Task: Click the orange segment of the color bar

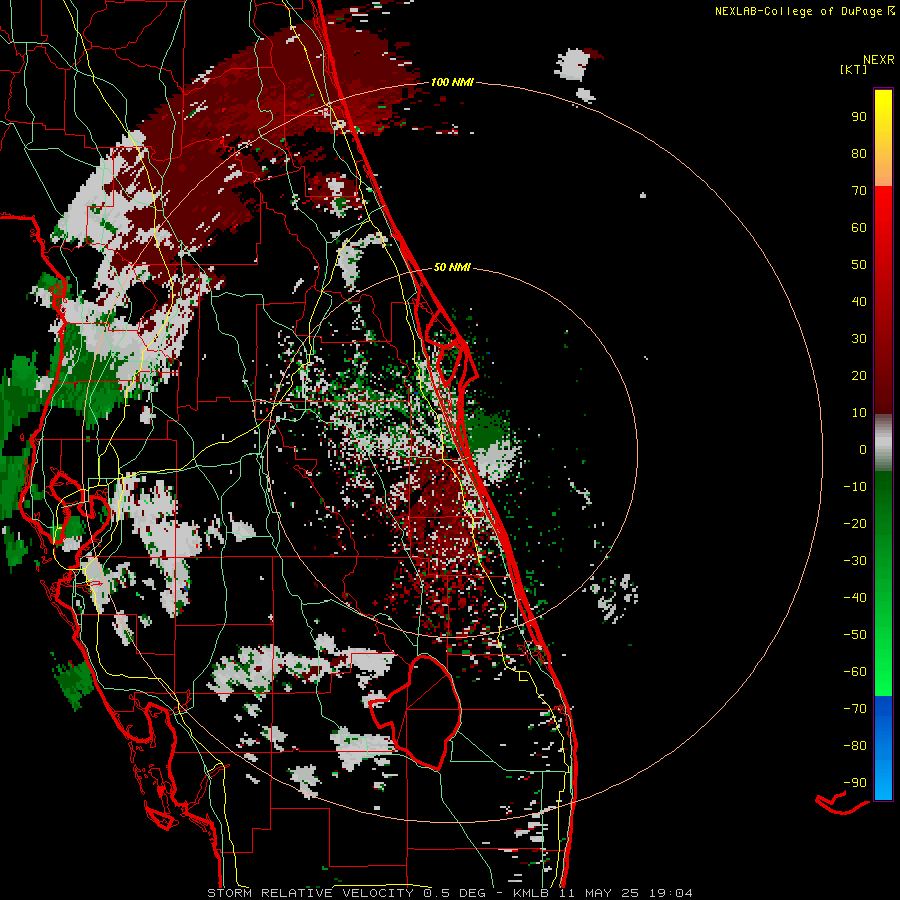Action: point(883,171)
